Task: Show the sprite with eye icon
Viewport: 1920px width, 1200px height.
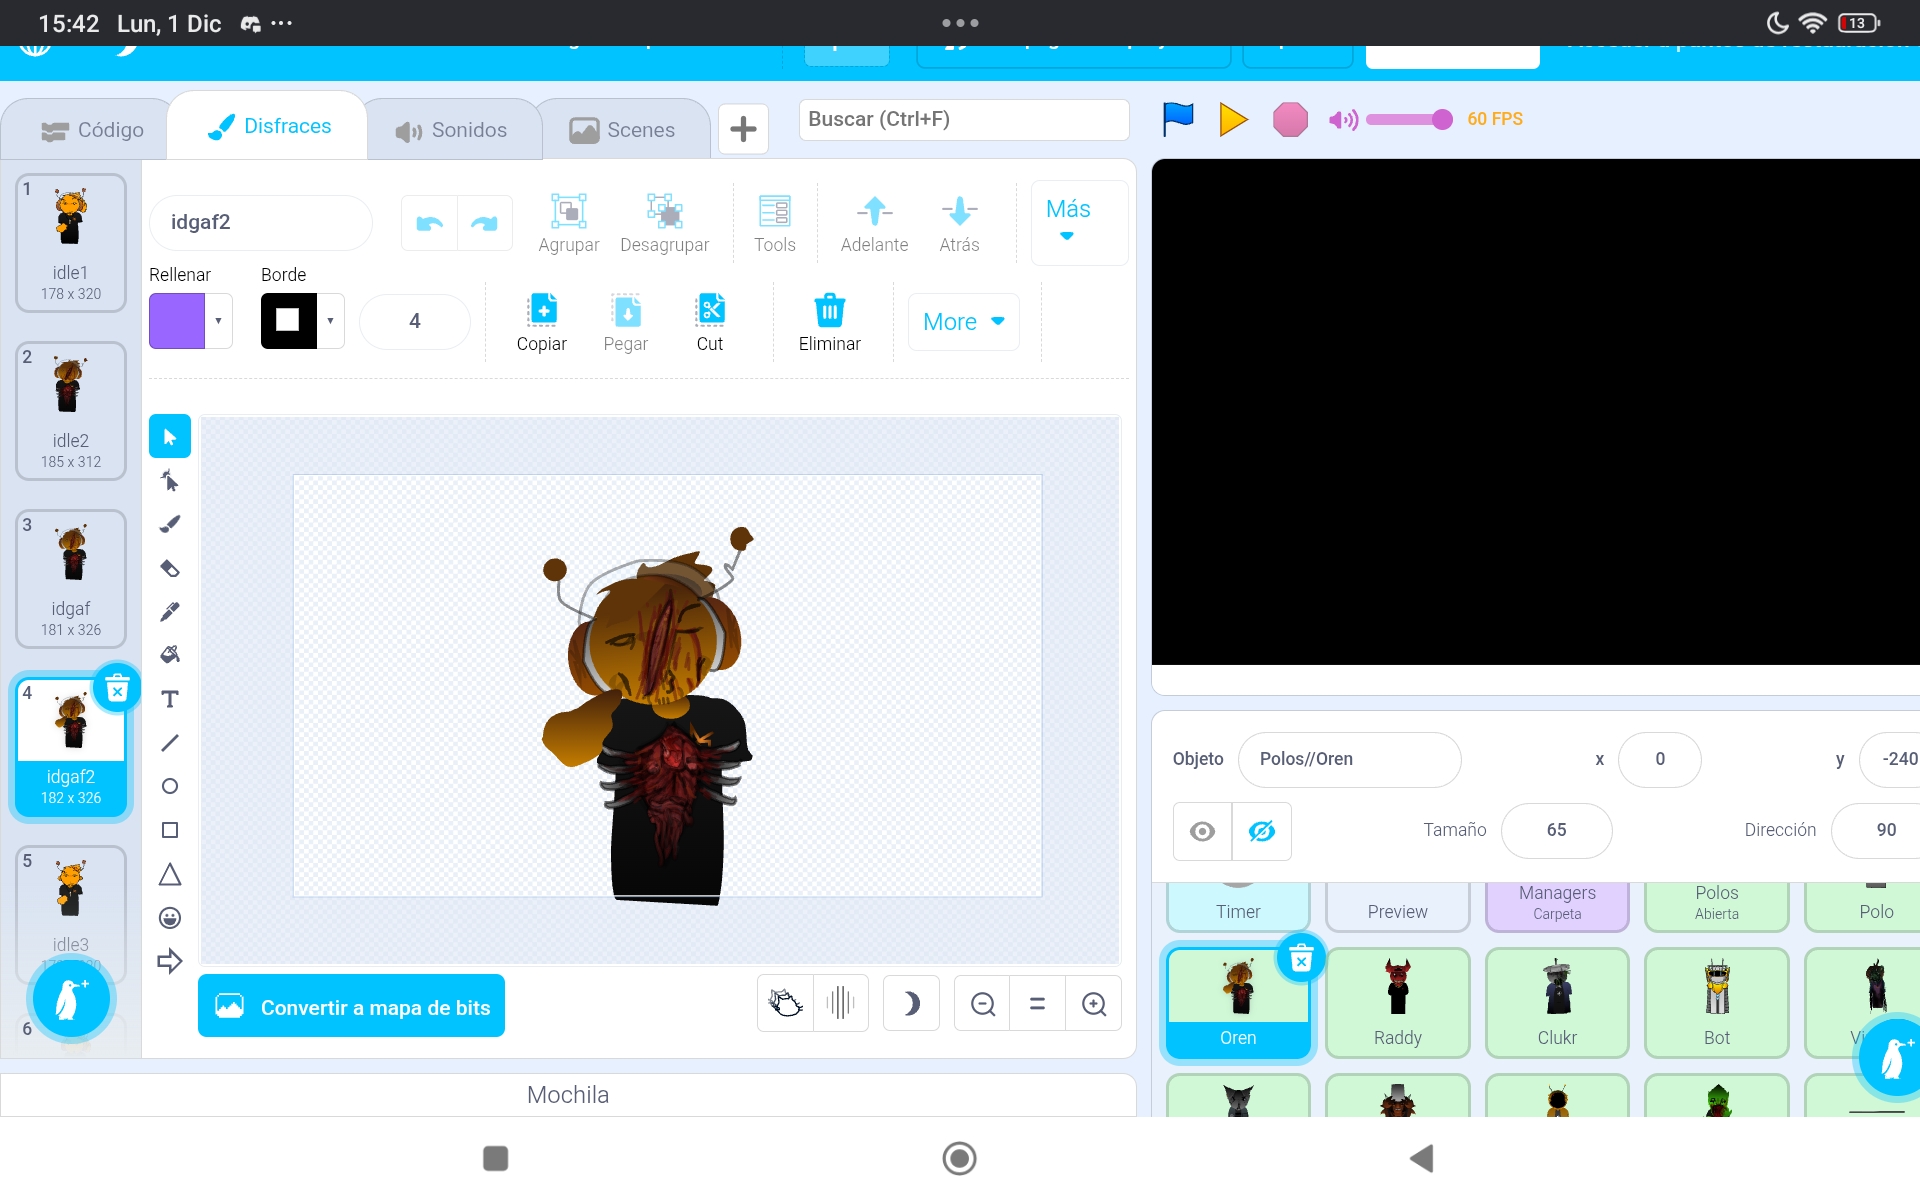Action: coord(1202,831)
